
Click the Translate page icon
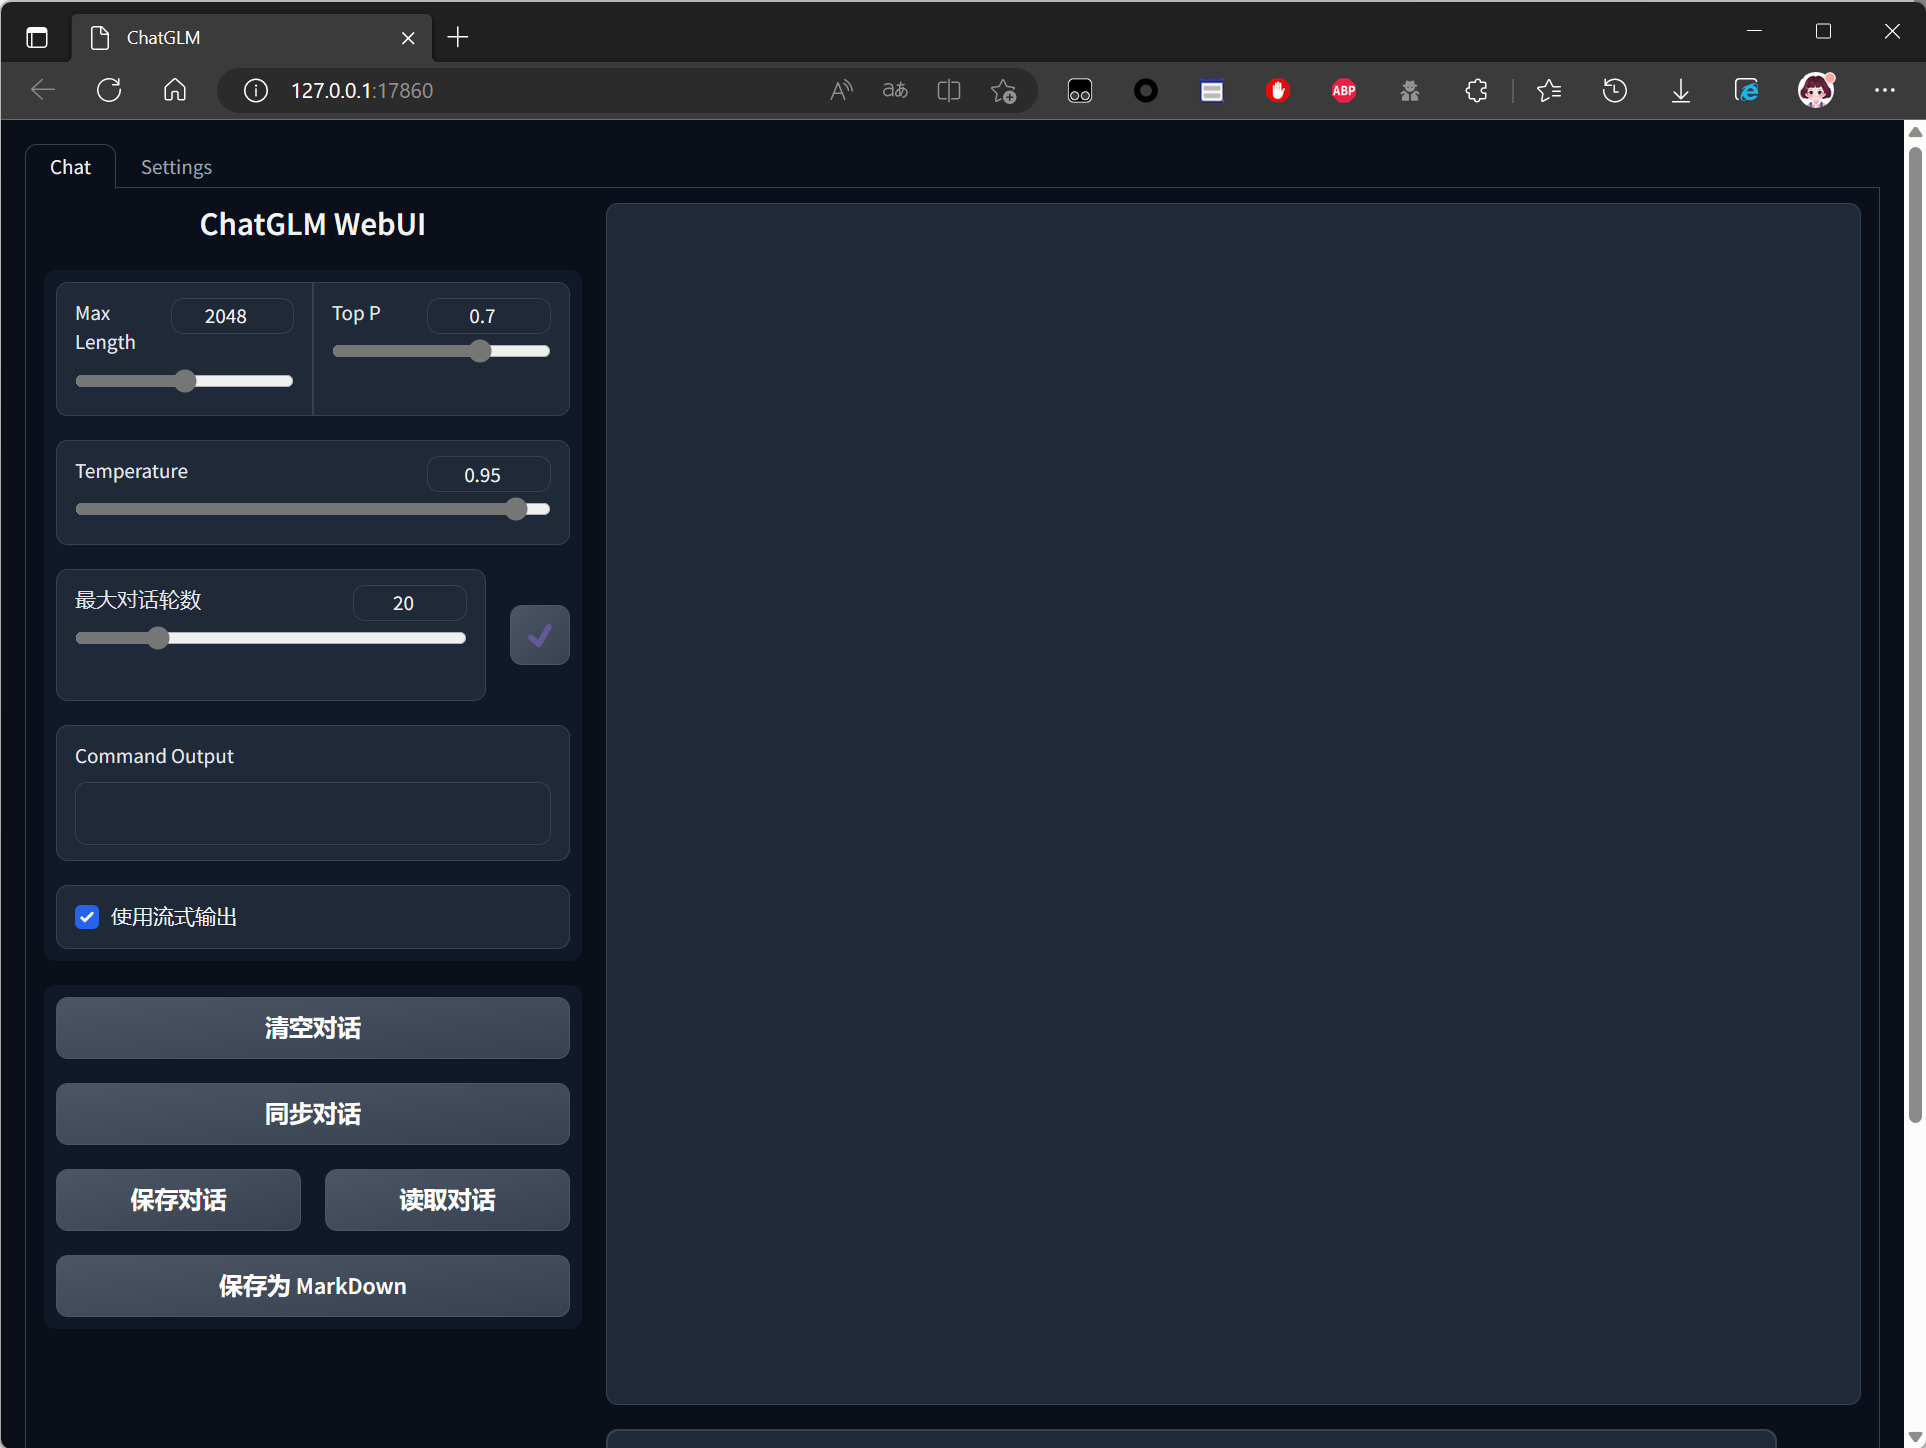[x=895, y=90]
